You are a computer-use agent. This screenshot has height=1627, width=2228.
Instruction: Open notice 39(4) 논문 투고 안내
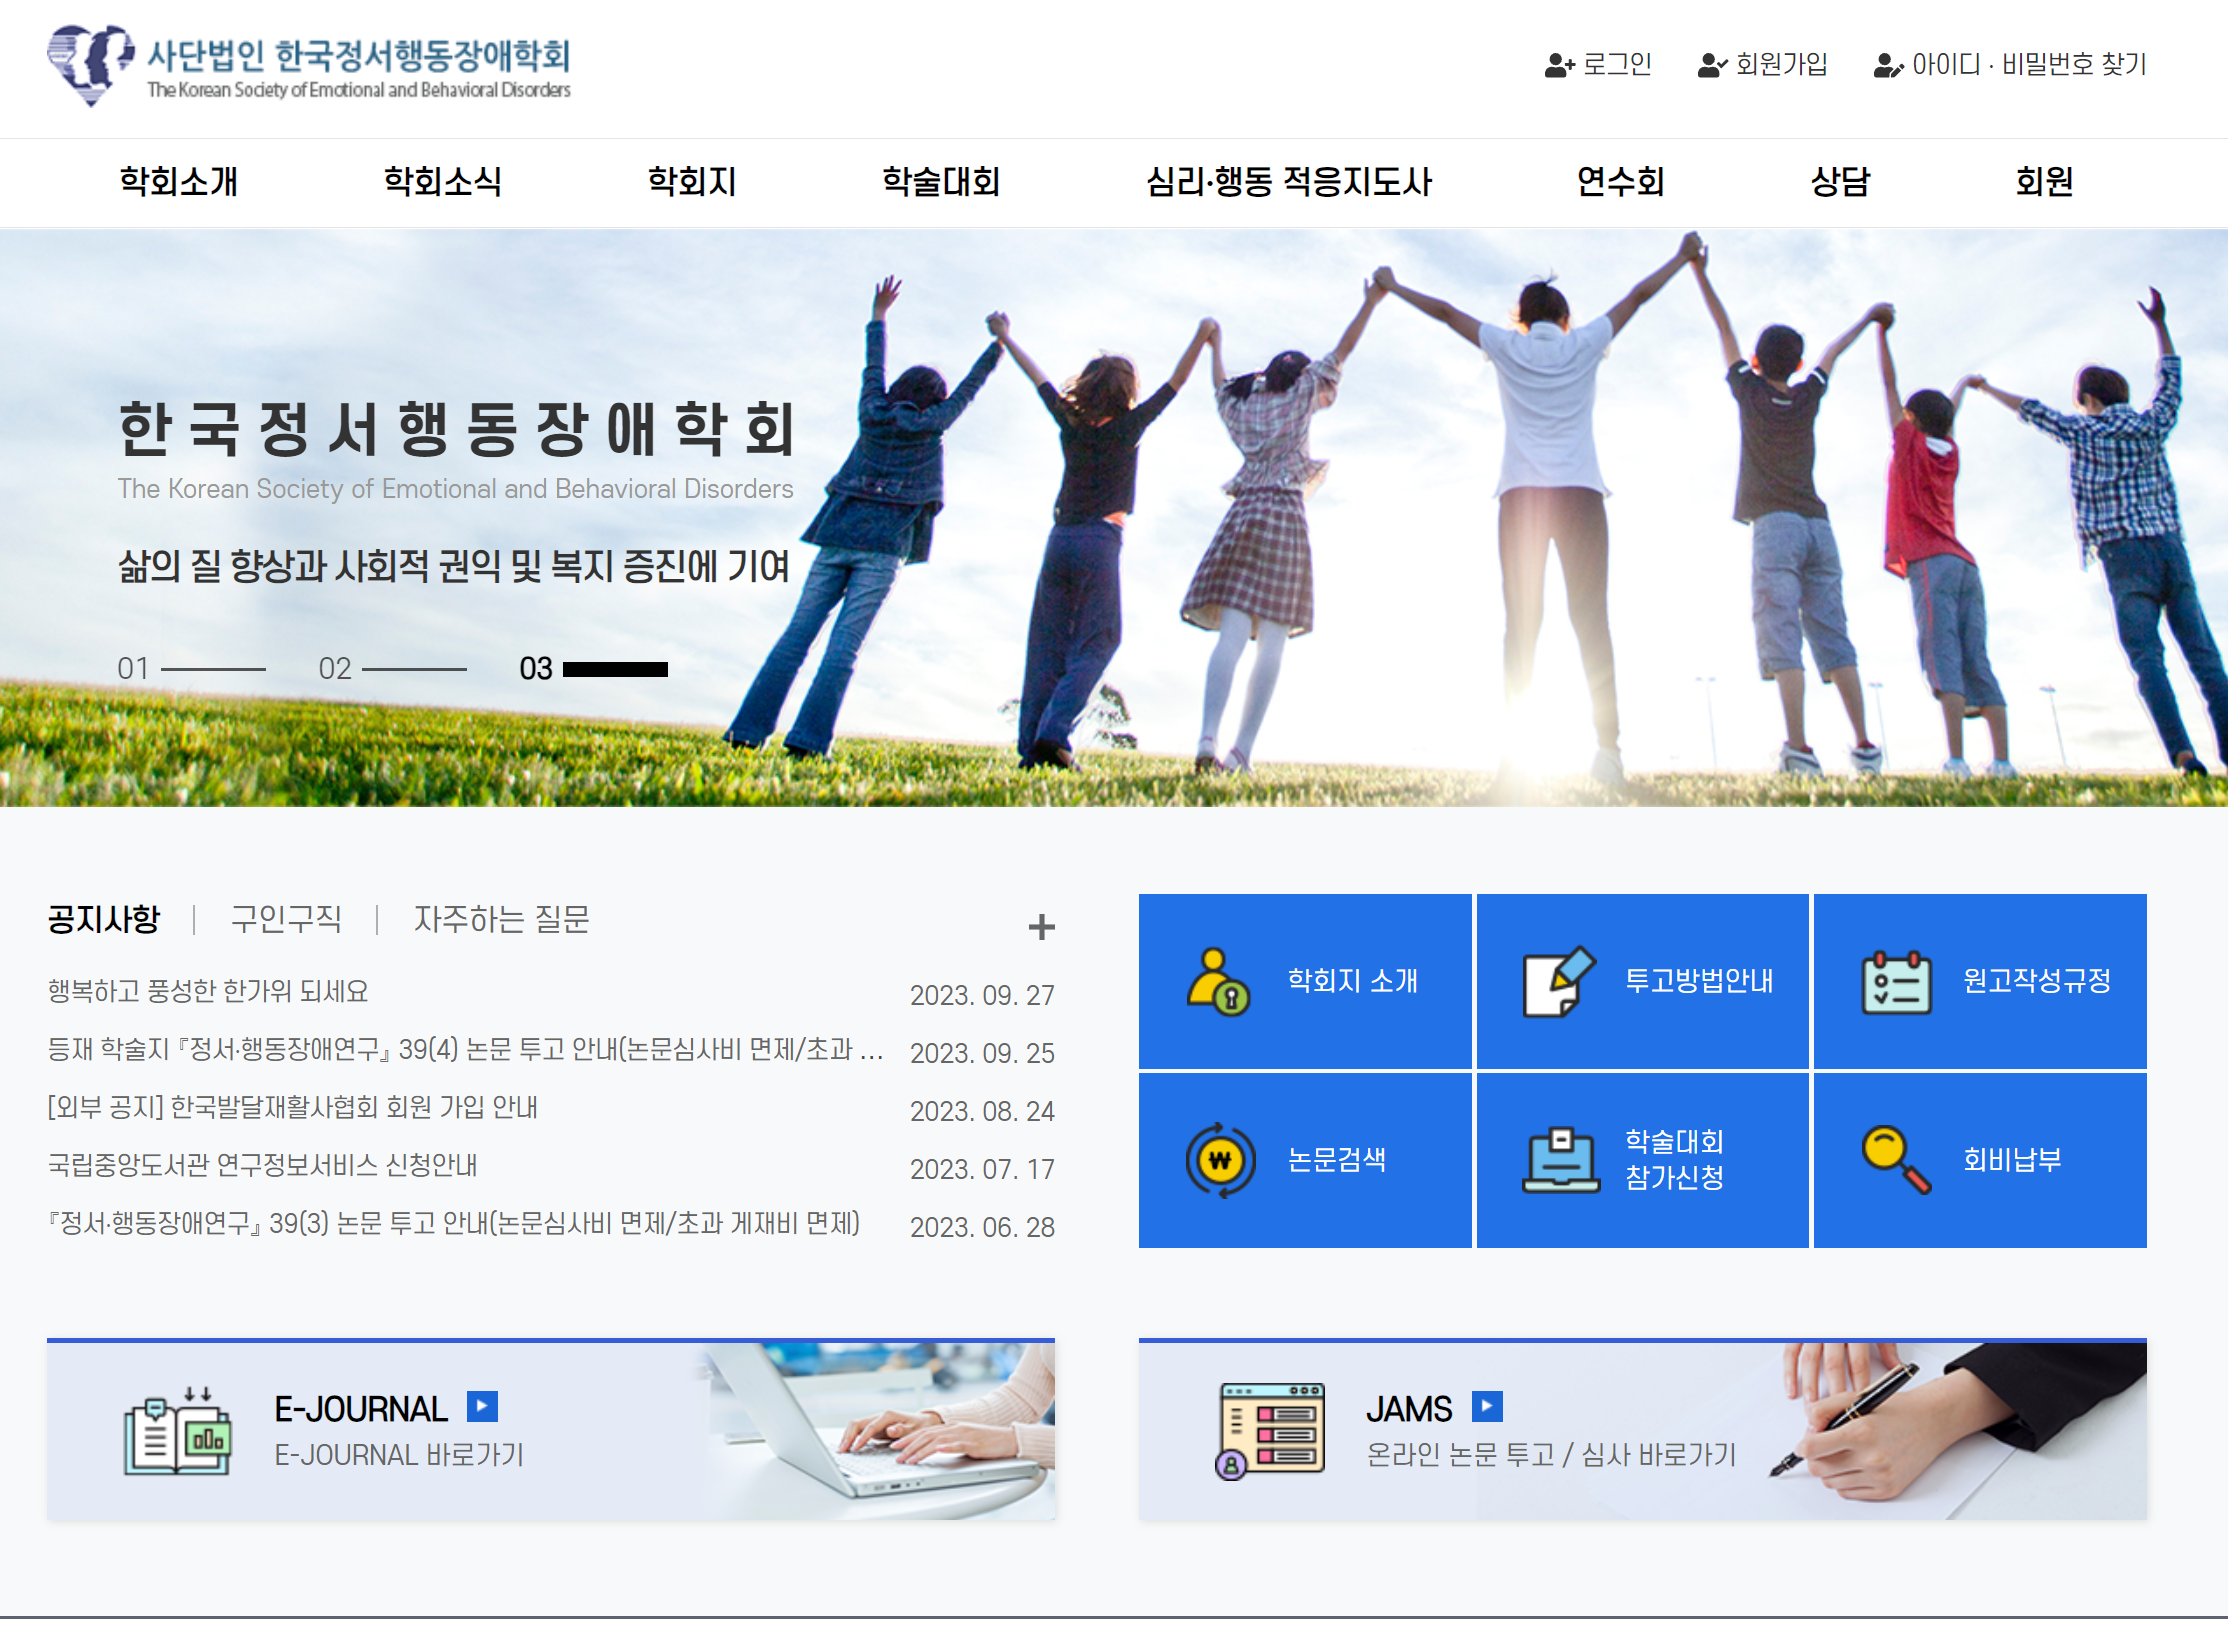tap(466, 1050)
